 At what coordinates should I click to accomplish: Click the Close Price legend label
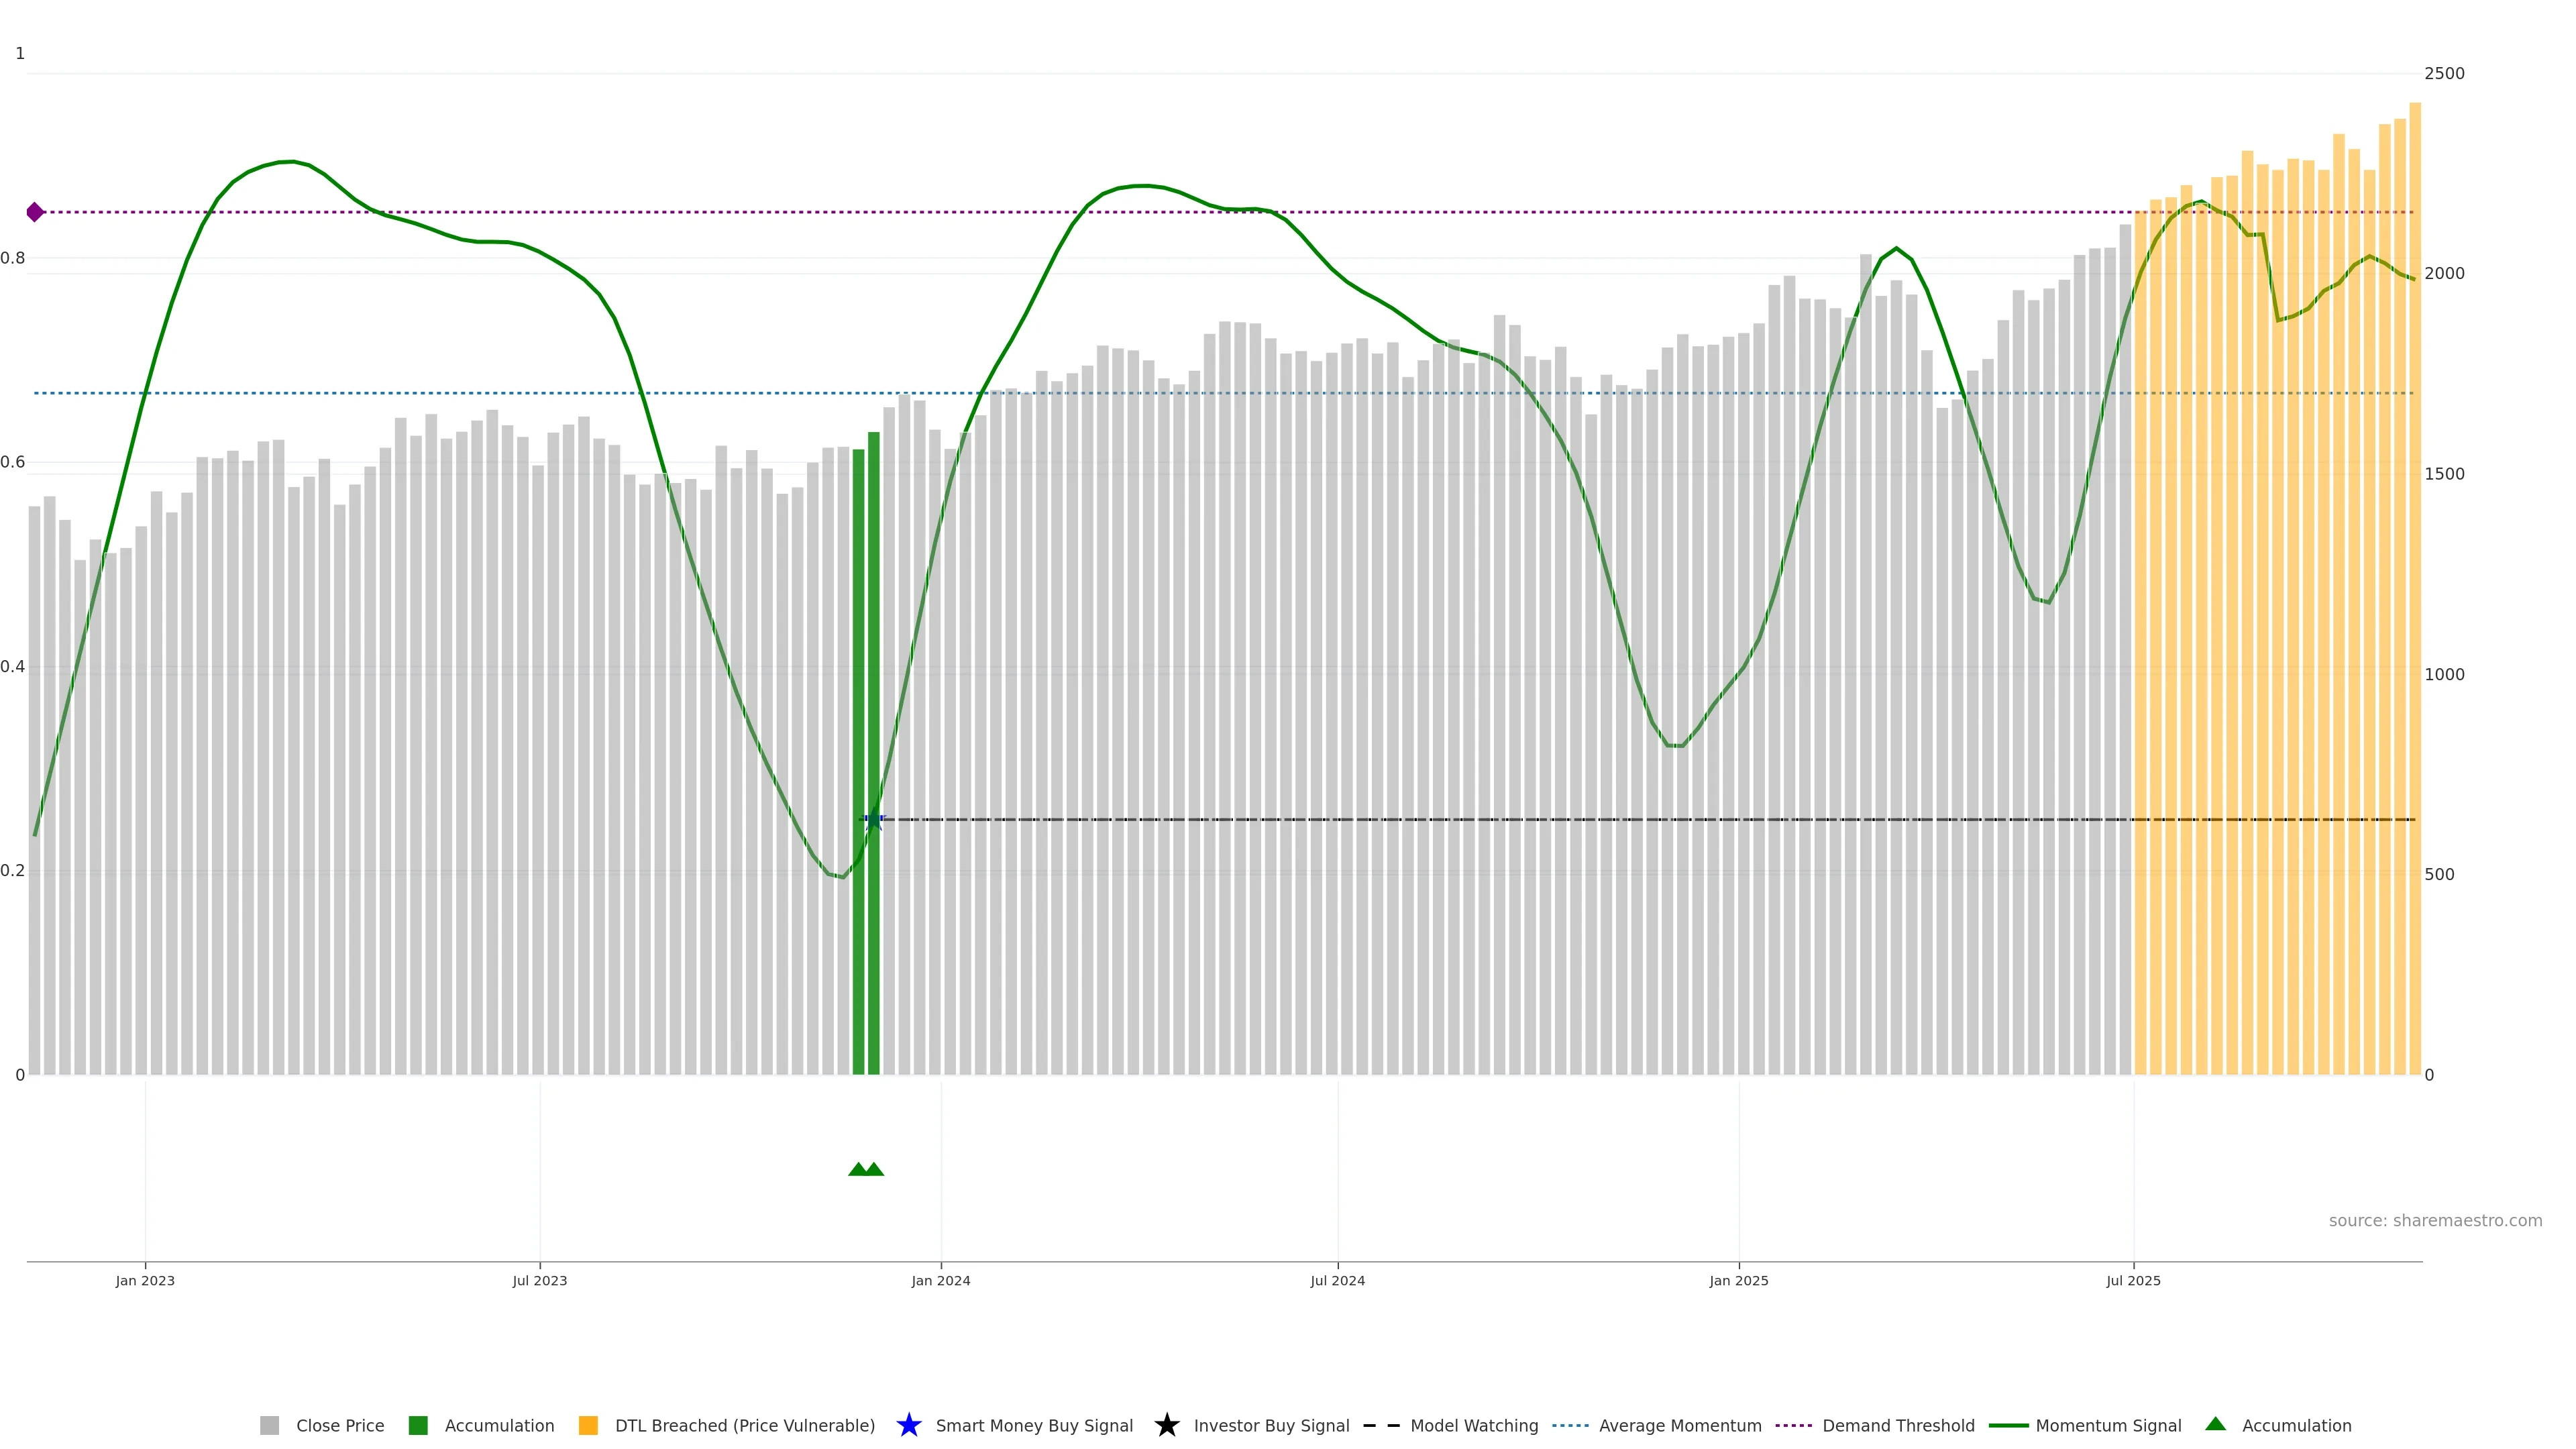pos(340,1425)
